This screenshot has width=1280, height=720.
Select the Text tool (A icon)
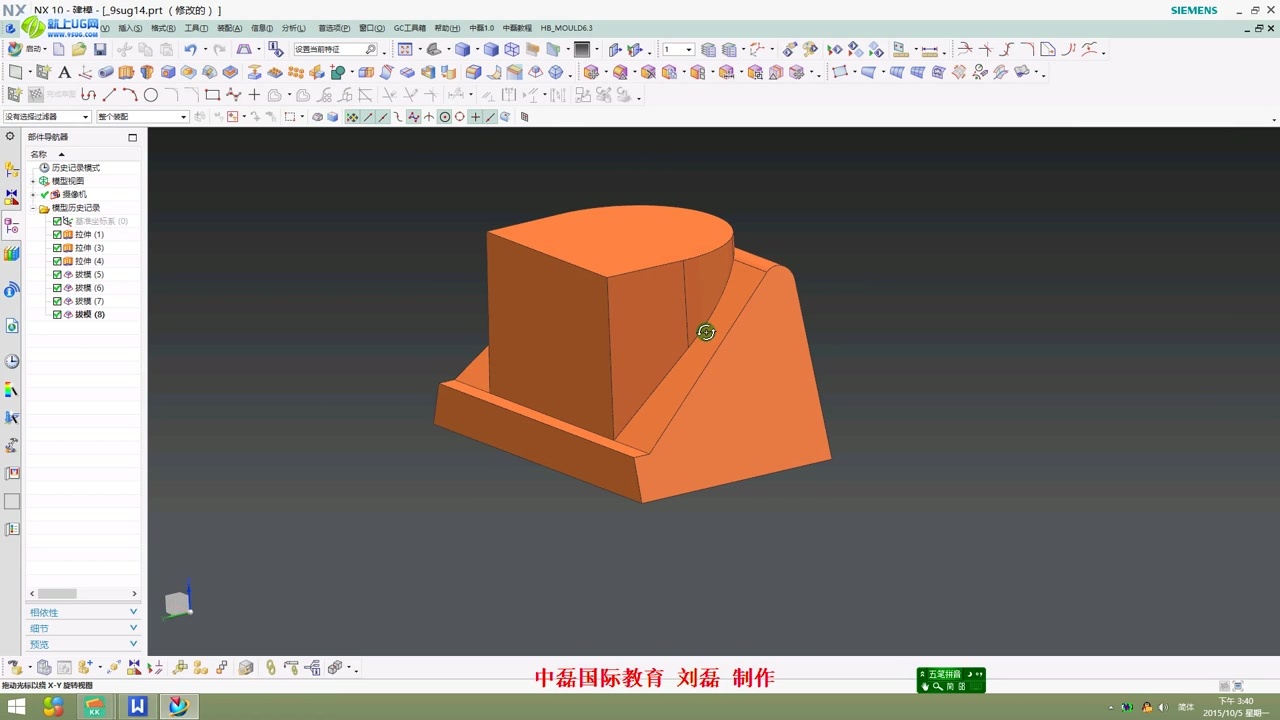(64, 72)
